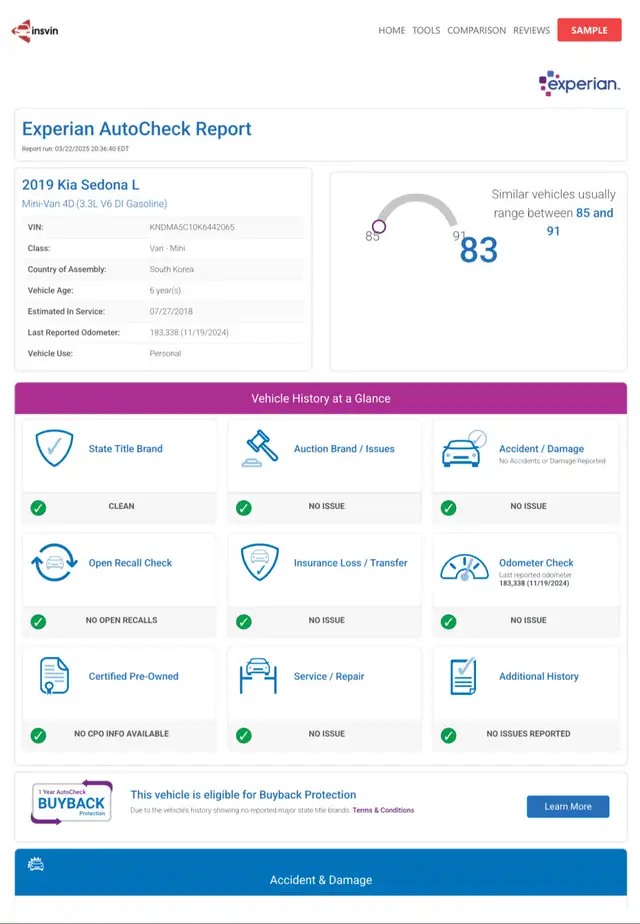Image resolution: width=640 pixels, height=924 pixels.
Task: Click the Vehicle Use value Personal
Action: point(165,354)
